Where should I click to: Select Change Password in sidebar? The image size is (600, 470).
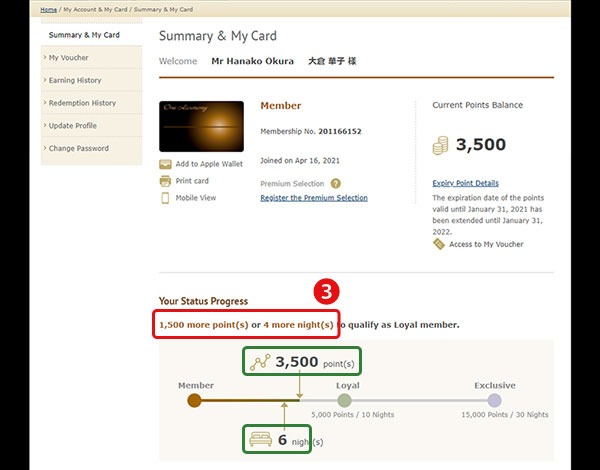click(x=78, y=149)
